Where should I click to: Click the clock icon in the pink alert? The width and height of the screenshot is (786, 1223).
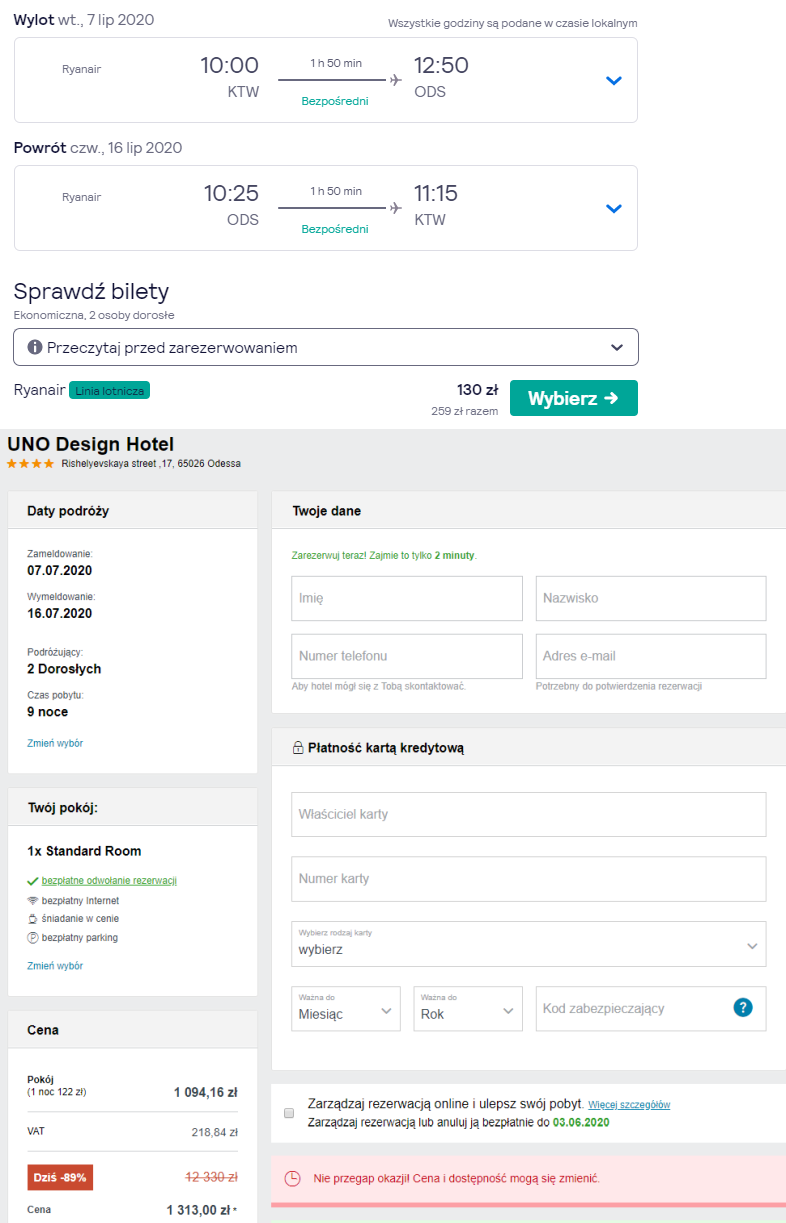293,1179
